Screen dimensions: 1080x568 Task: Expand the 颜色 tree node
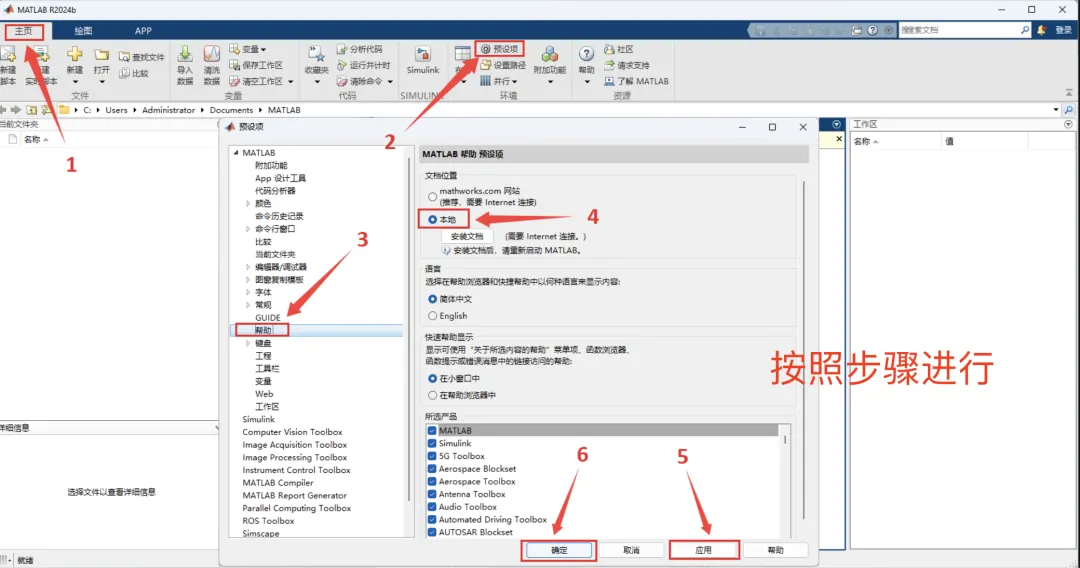[248, 204]
